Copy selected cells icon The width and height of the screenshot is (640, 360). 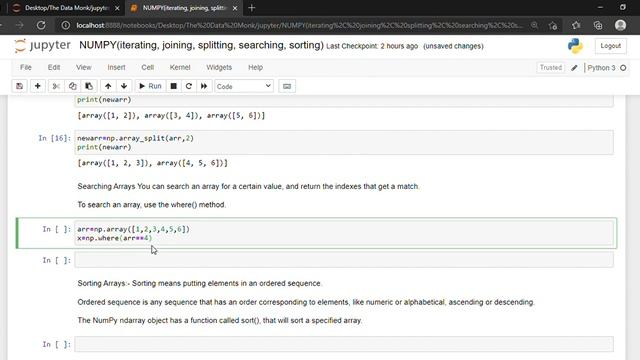pos(73,86)
